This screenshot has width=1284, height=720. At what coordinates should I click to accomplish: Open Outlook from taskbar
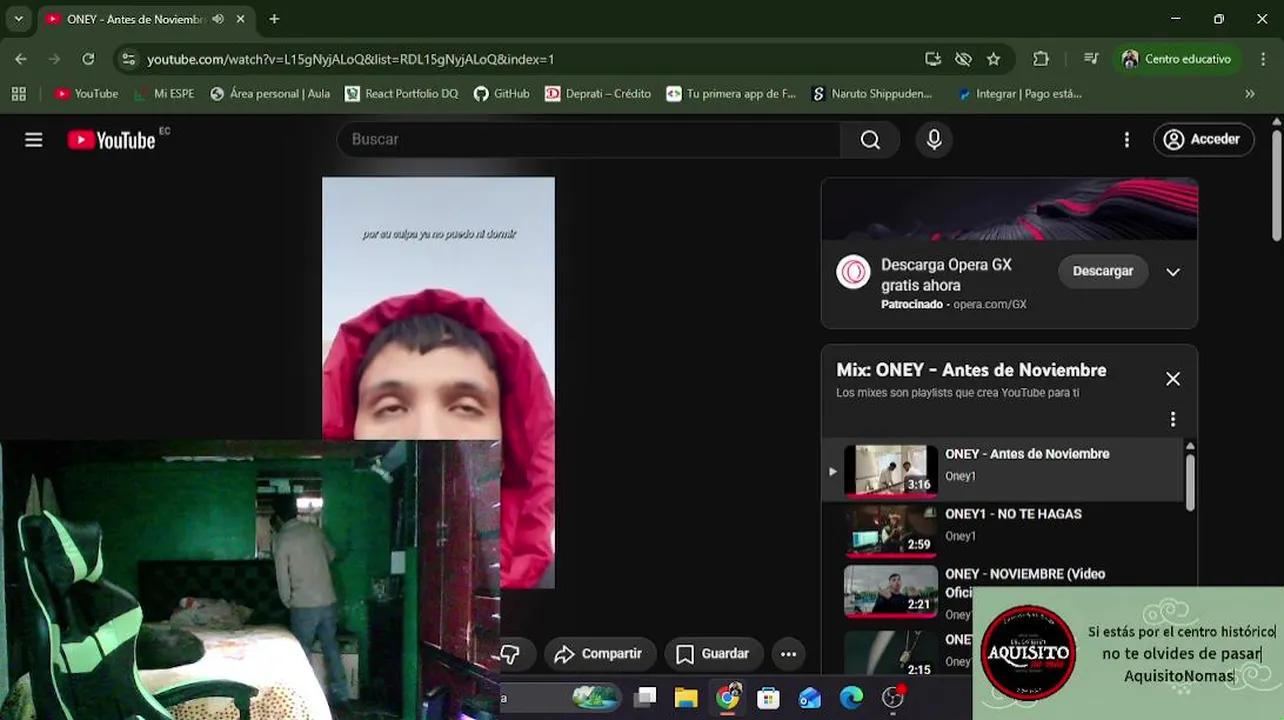coord(809,697)
